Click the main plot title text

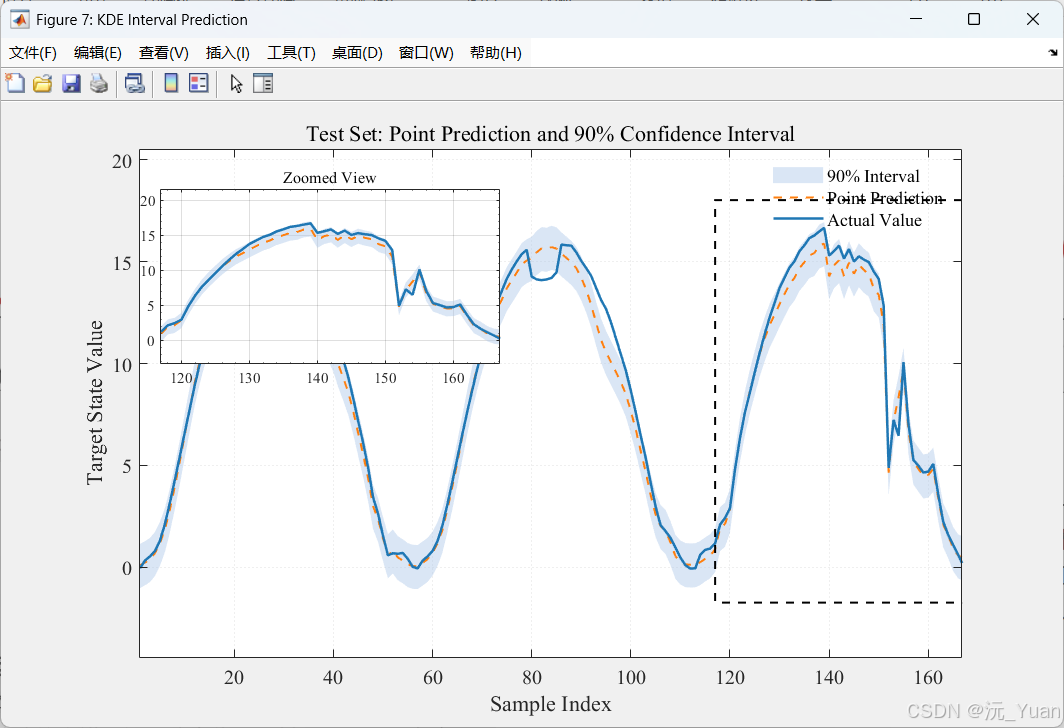coord(550,134)
